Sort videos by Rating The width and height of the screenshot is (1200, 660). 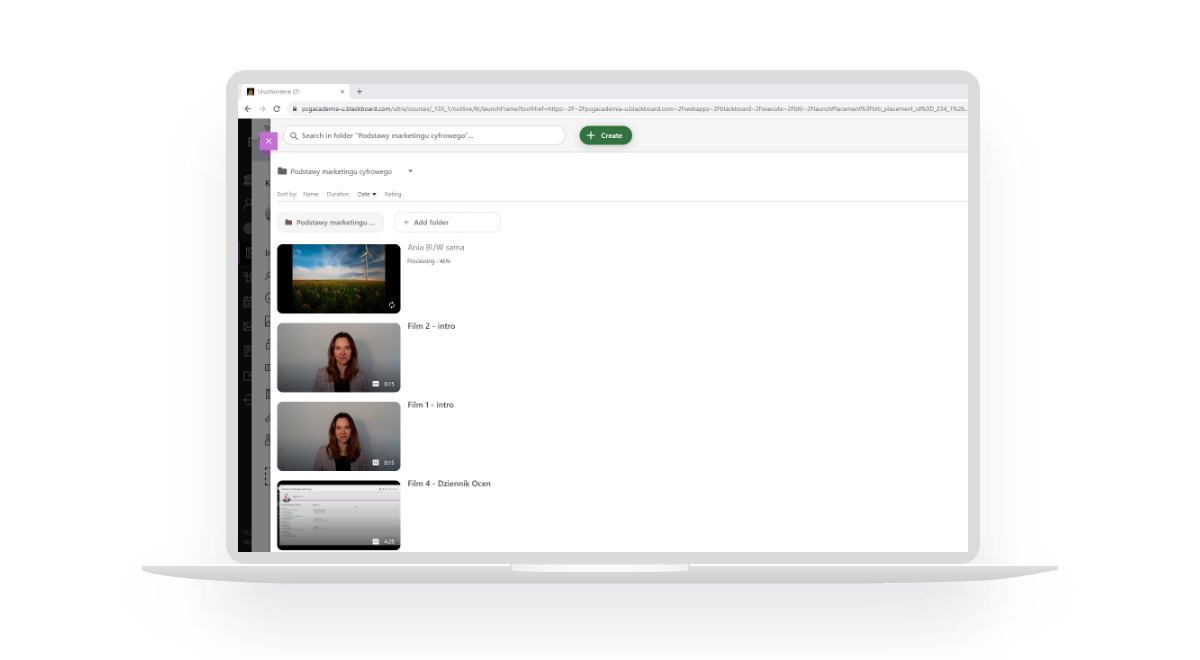(393, 194)
